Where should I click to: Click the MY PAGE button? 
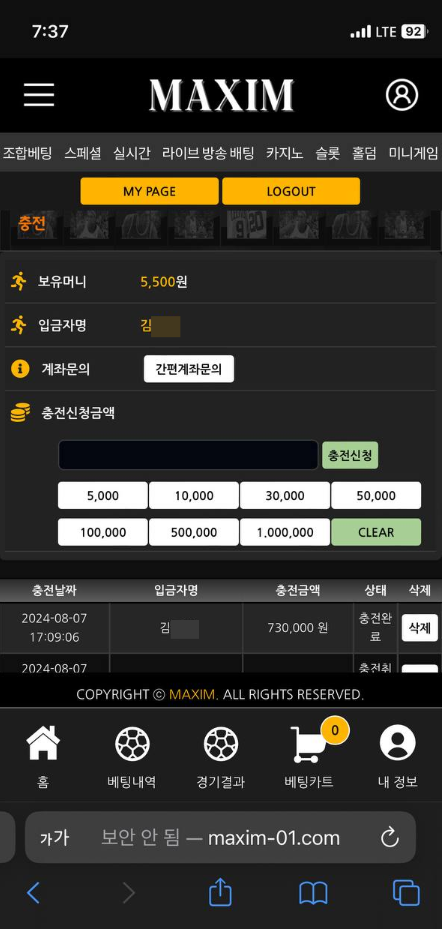tap(149, 191)
